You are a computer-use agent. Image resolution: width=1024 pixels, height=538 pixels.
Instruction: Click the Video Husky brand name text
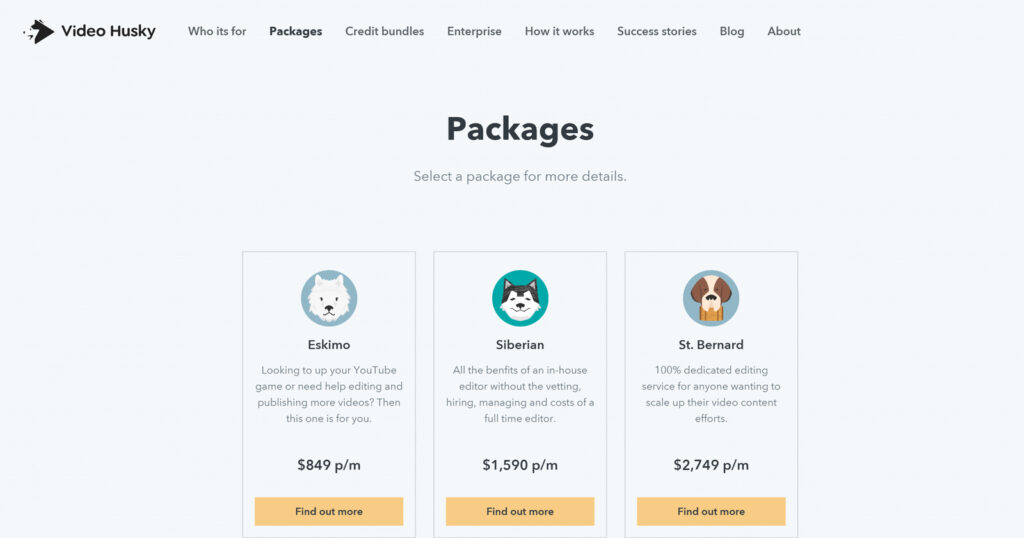[108, 31]
